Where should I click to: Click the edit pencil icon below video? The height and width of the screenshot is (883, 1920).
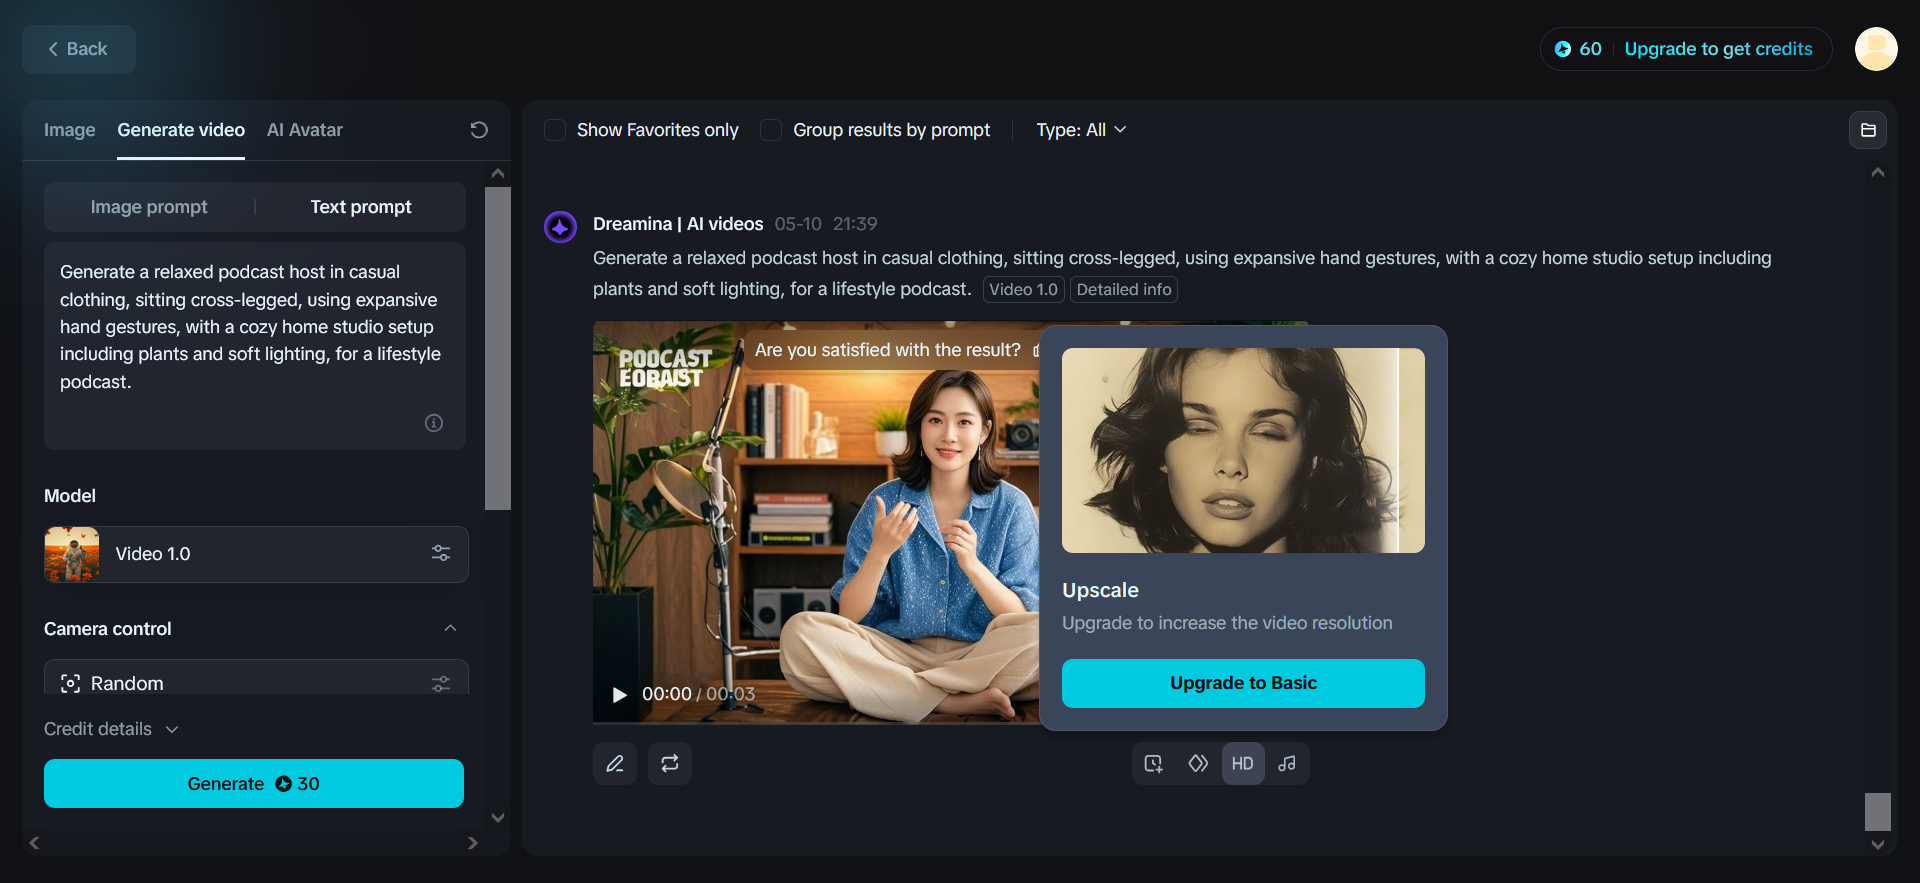pyautogui.click(x=615, y=764)
